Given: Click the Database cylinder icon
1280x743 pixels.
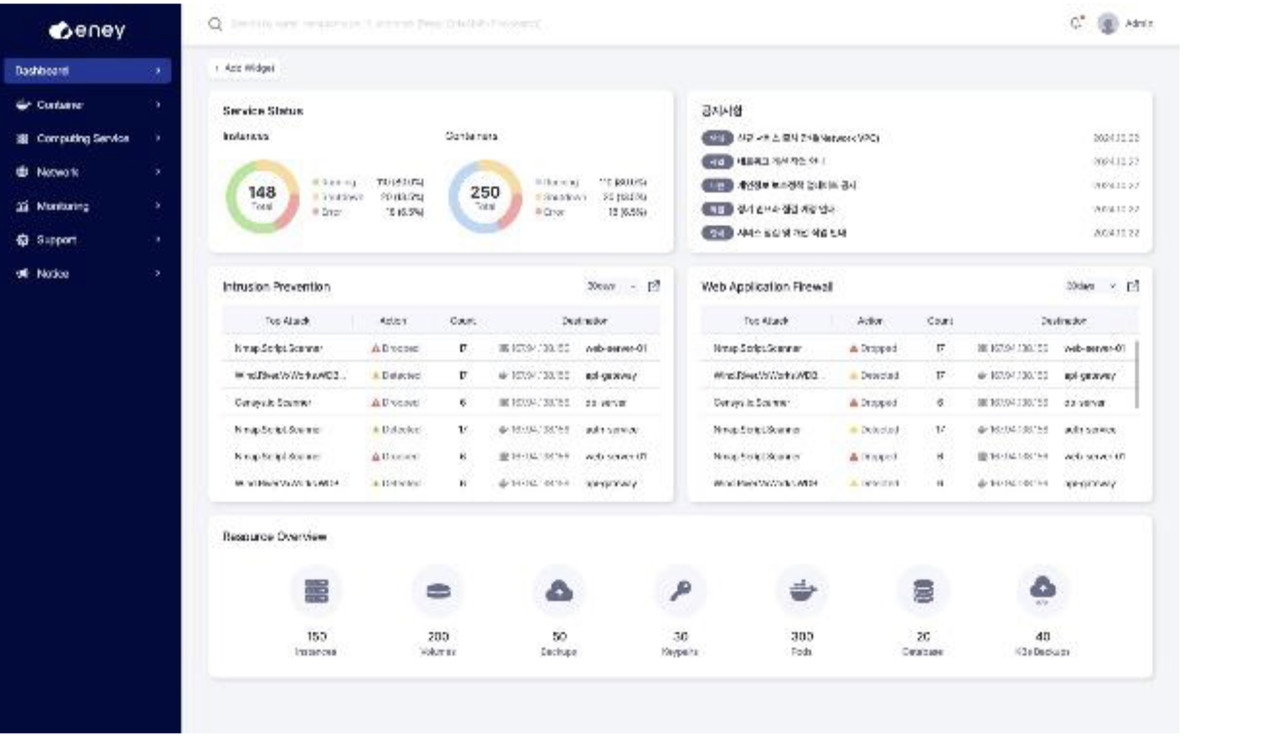Looking at the screenshot, I should (923, 591).
